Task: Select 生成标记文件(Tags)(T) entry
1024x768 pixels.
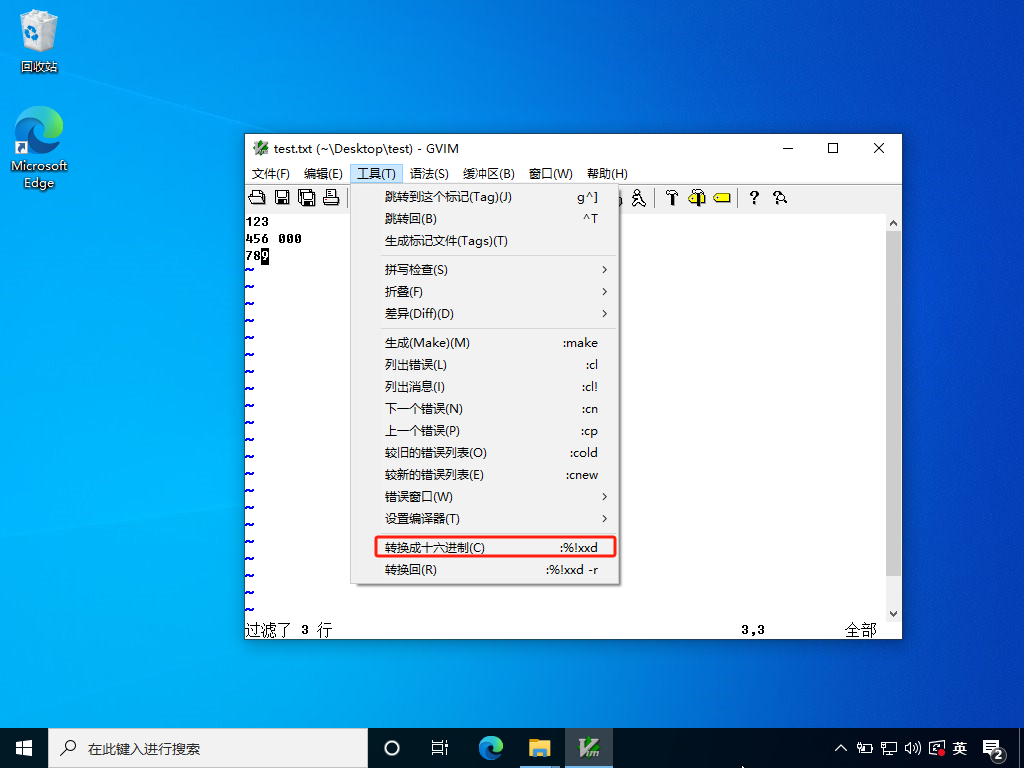Action: (x=485, y=241)
